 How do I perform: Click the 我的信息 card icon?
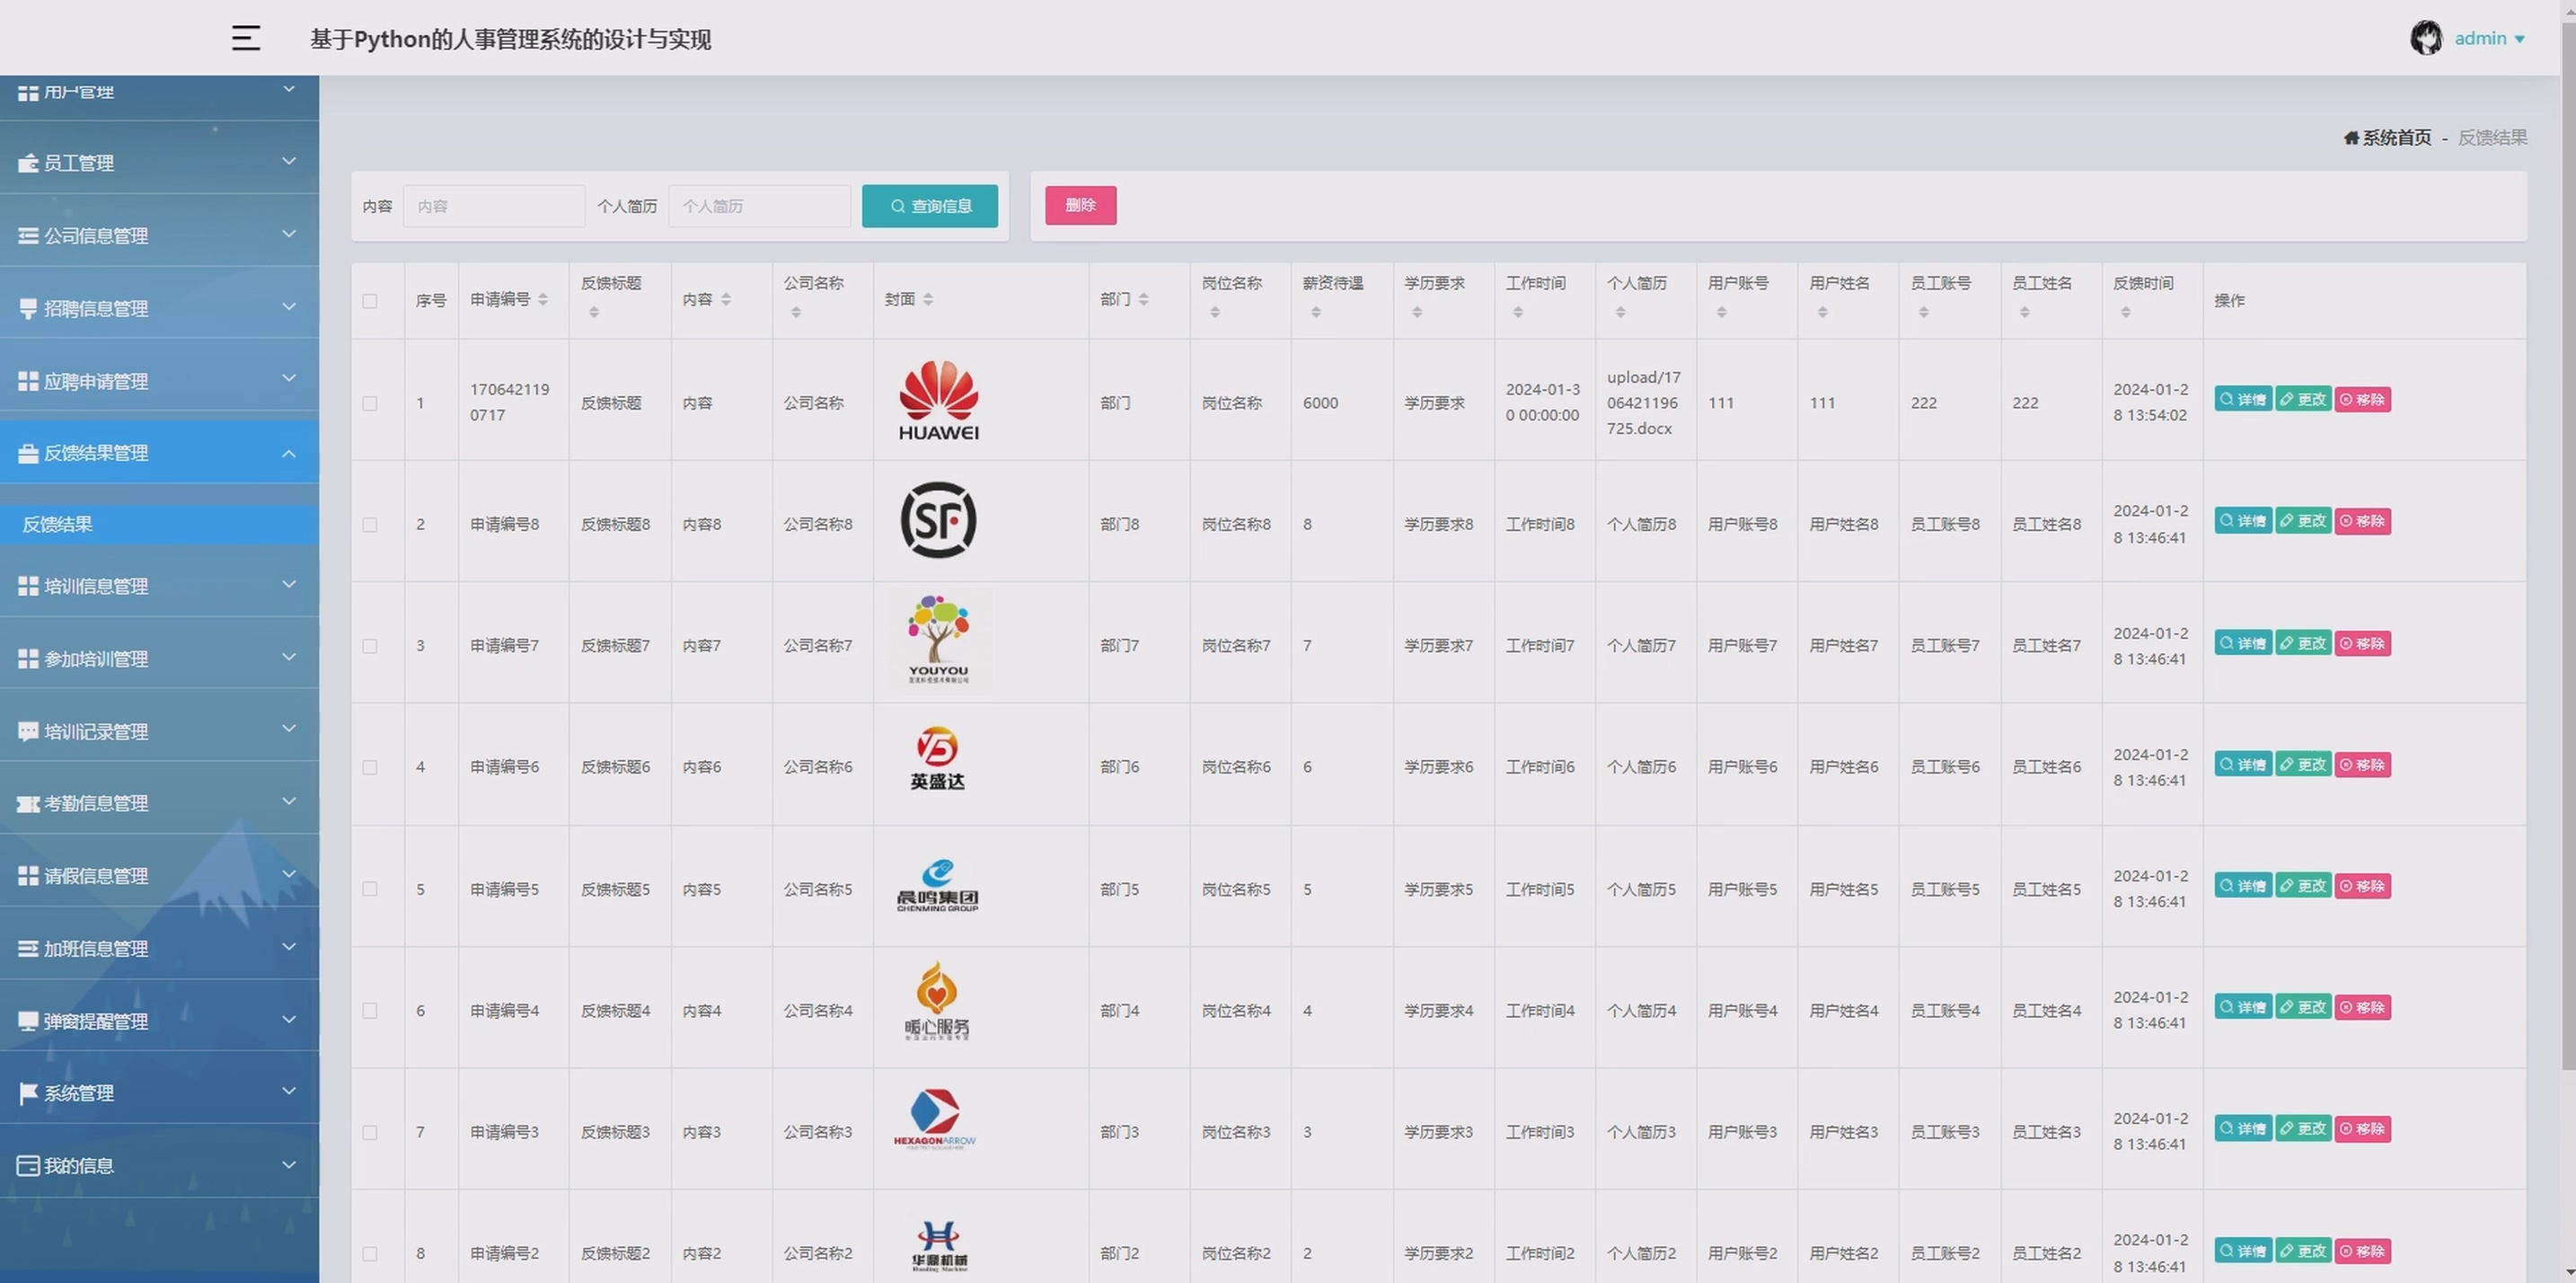[28, 1166]
